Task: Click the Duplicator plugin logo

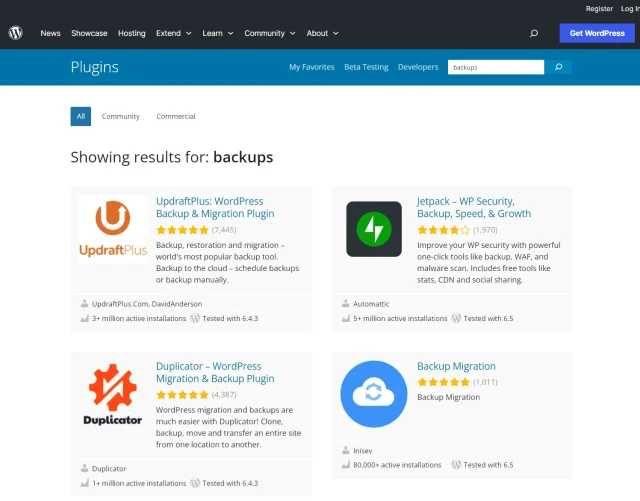Action: click(x=113, y=394)
